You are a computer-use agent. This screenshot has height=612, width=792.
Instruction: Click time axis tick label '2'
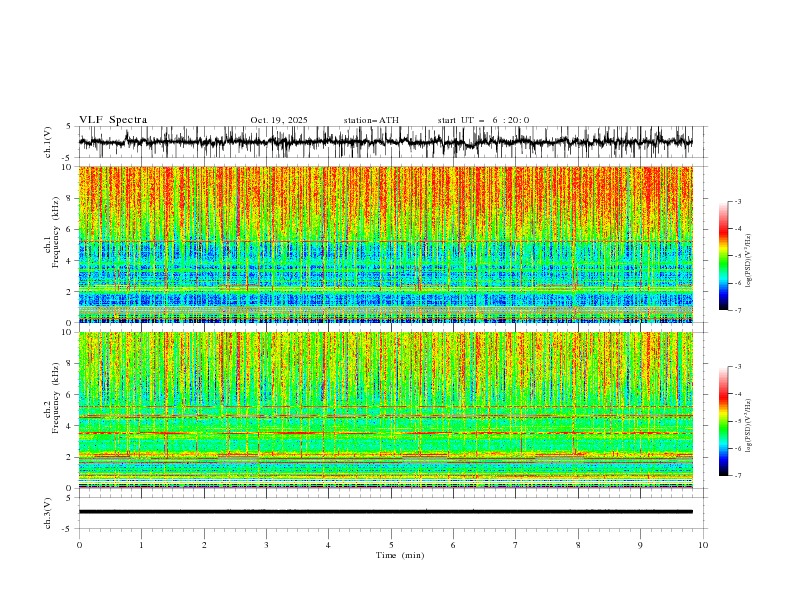tap(204, 545)
